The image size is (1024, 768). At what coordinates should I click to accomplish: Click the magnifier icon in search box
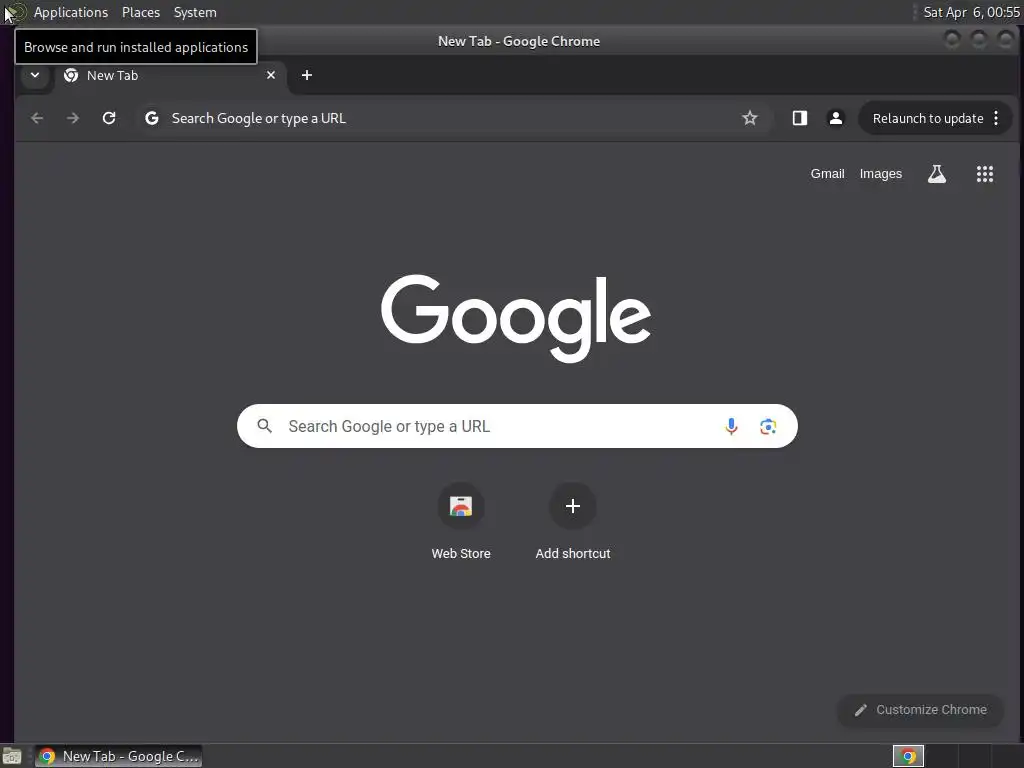click(x=264, y=426)
